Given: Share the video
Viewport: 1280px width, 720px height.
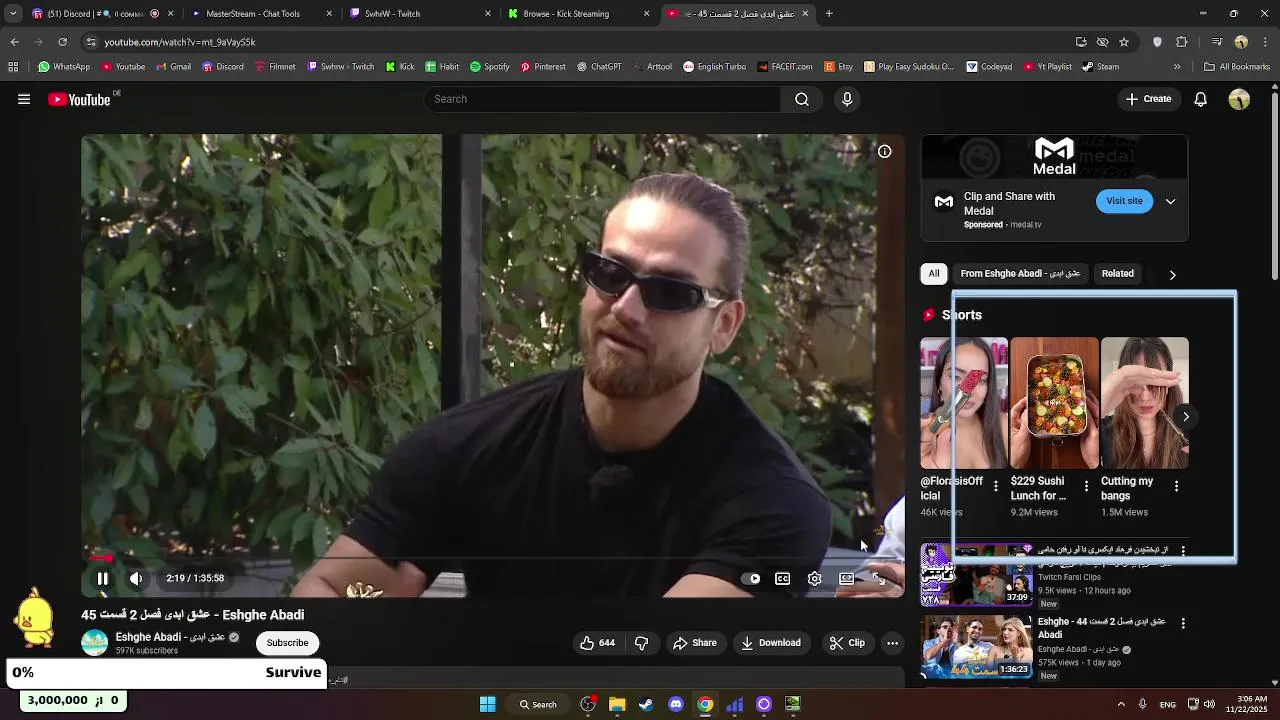Looking at the screenshot, I should [x=695, y=643].
